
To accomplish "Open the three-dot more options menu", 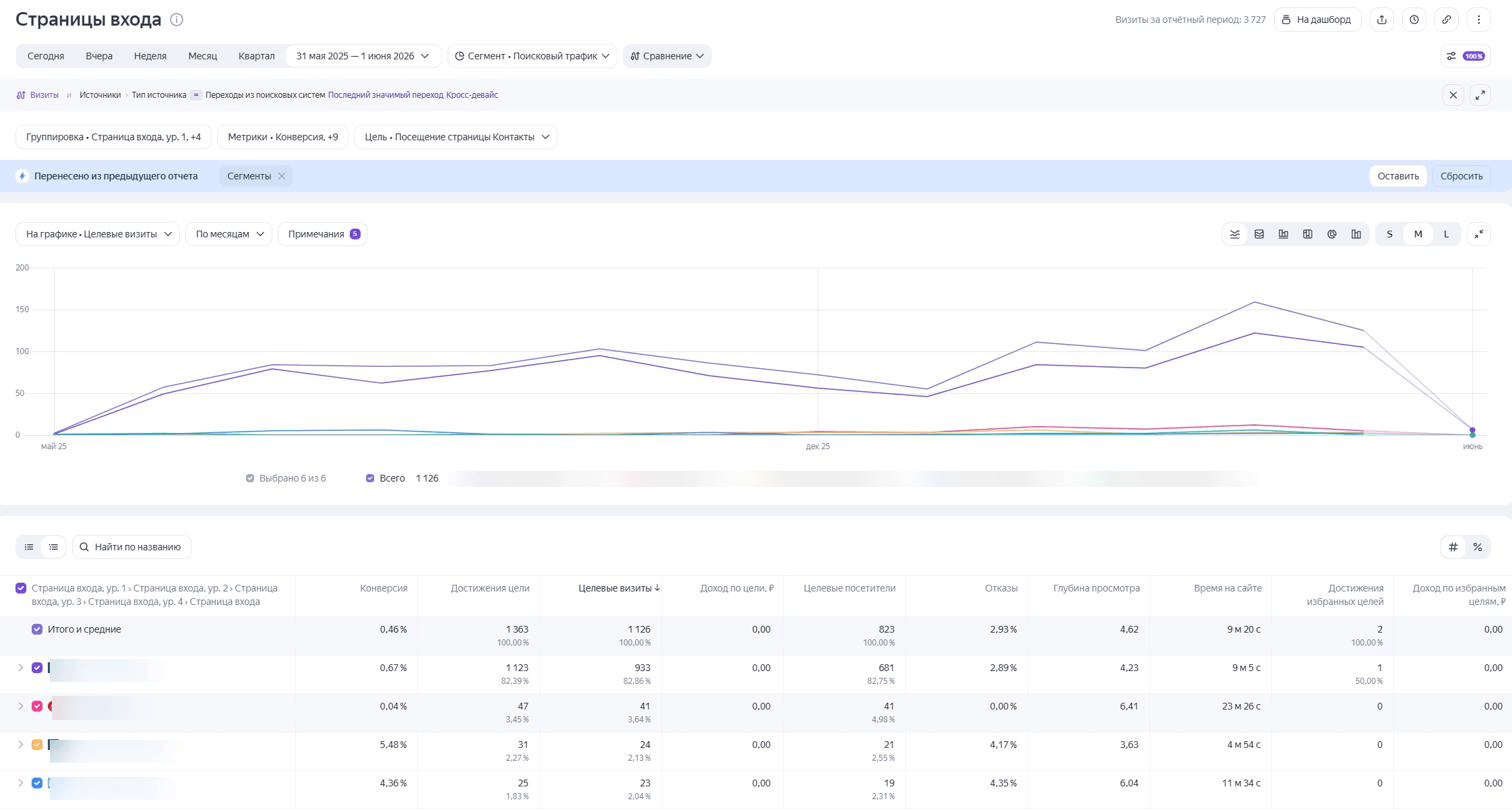I will tap(1479, 20).
